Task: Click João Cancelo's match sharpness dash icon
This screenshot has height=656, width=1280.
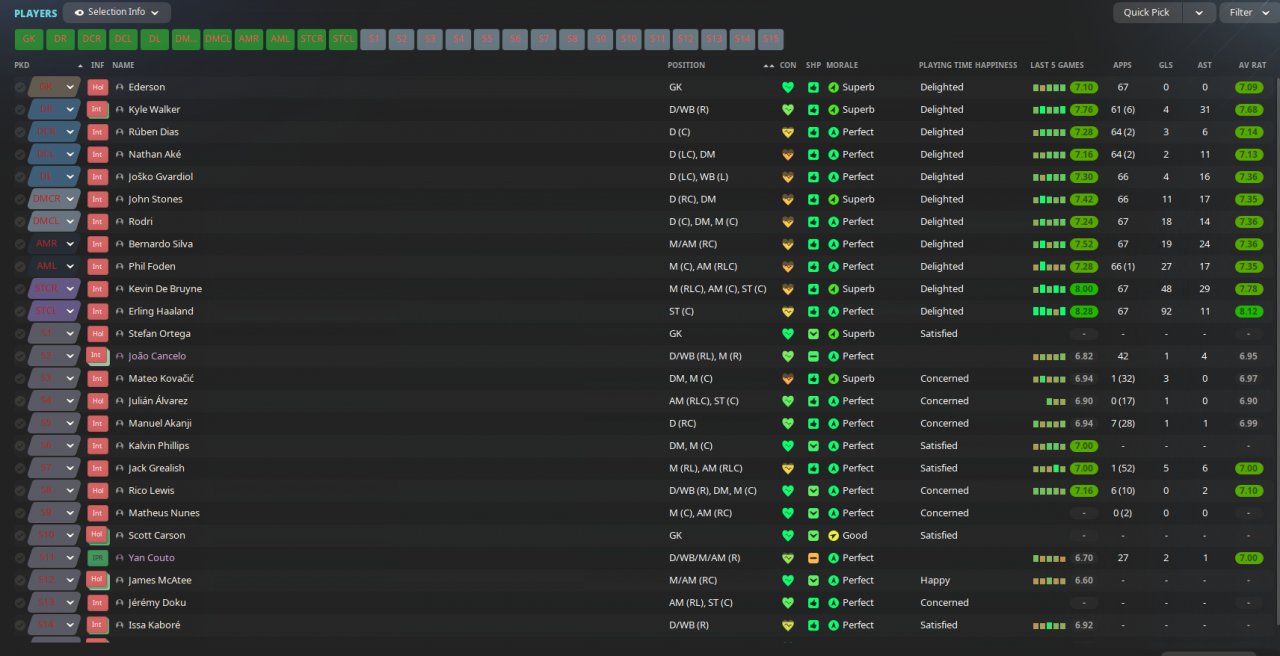Action: 813,356
